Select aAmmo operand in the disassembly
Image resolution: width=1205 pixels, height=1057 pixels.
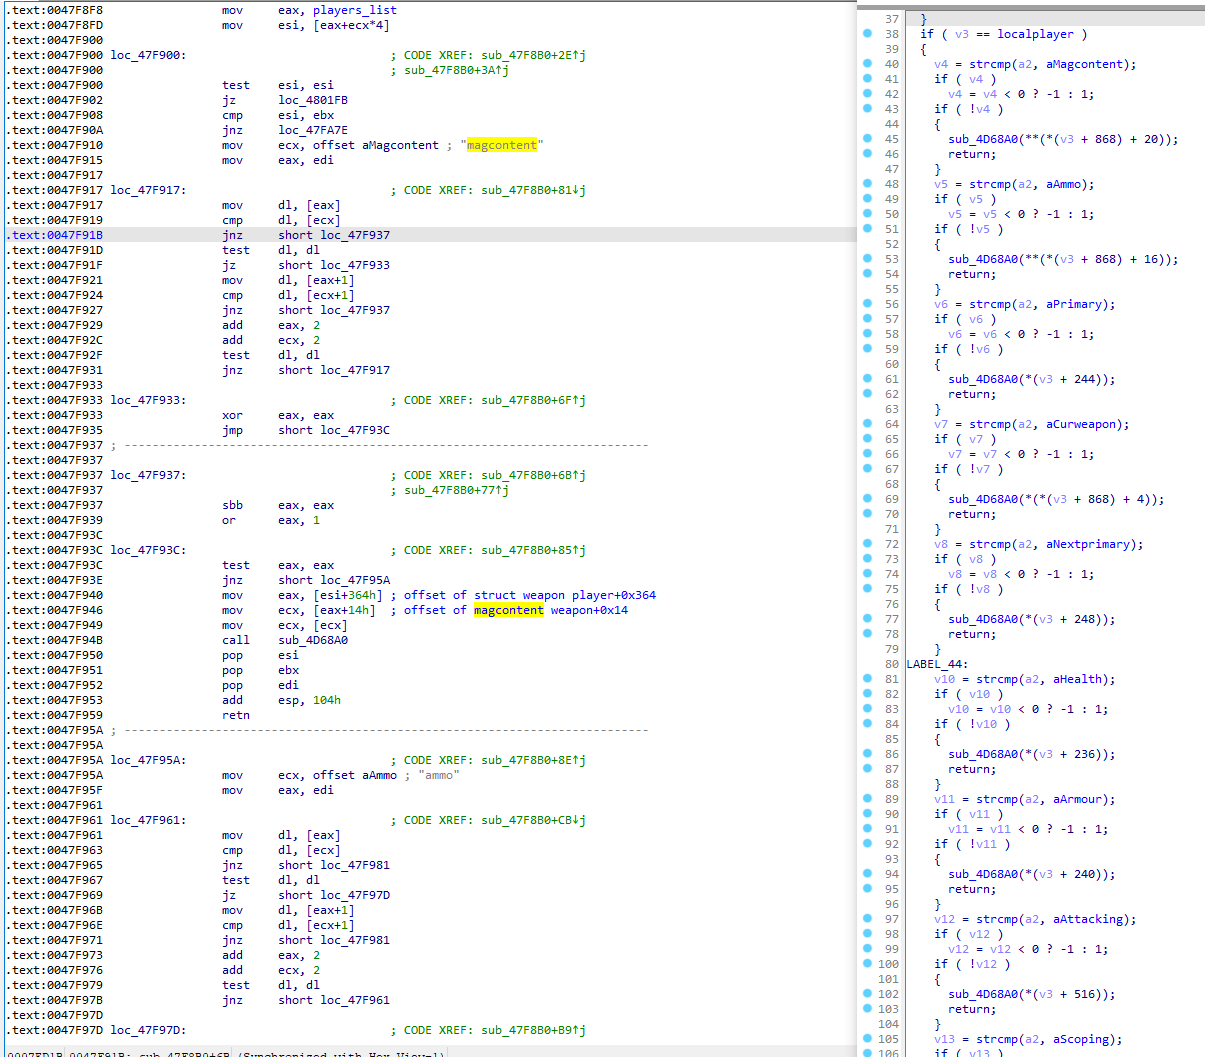(379, 775)
